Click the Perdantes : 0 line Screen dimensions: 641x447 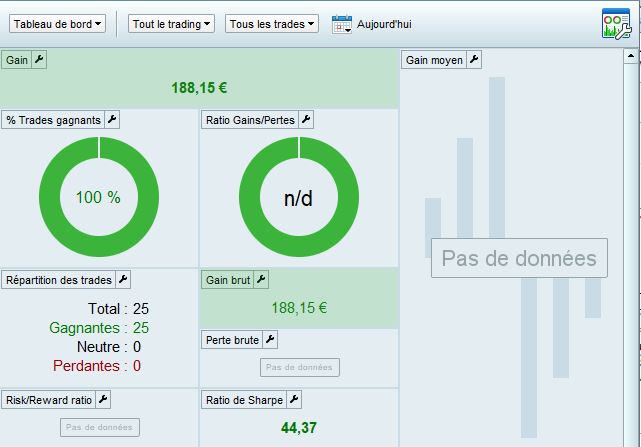coord(97,366)
